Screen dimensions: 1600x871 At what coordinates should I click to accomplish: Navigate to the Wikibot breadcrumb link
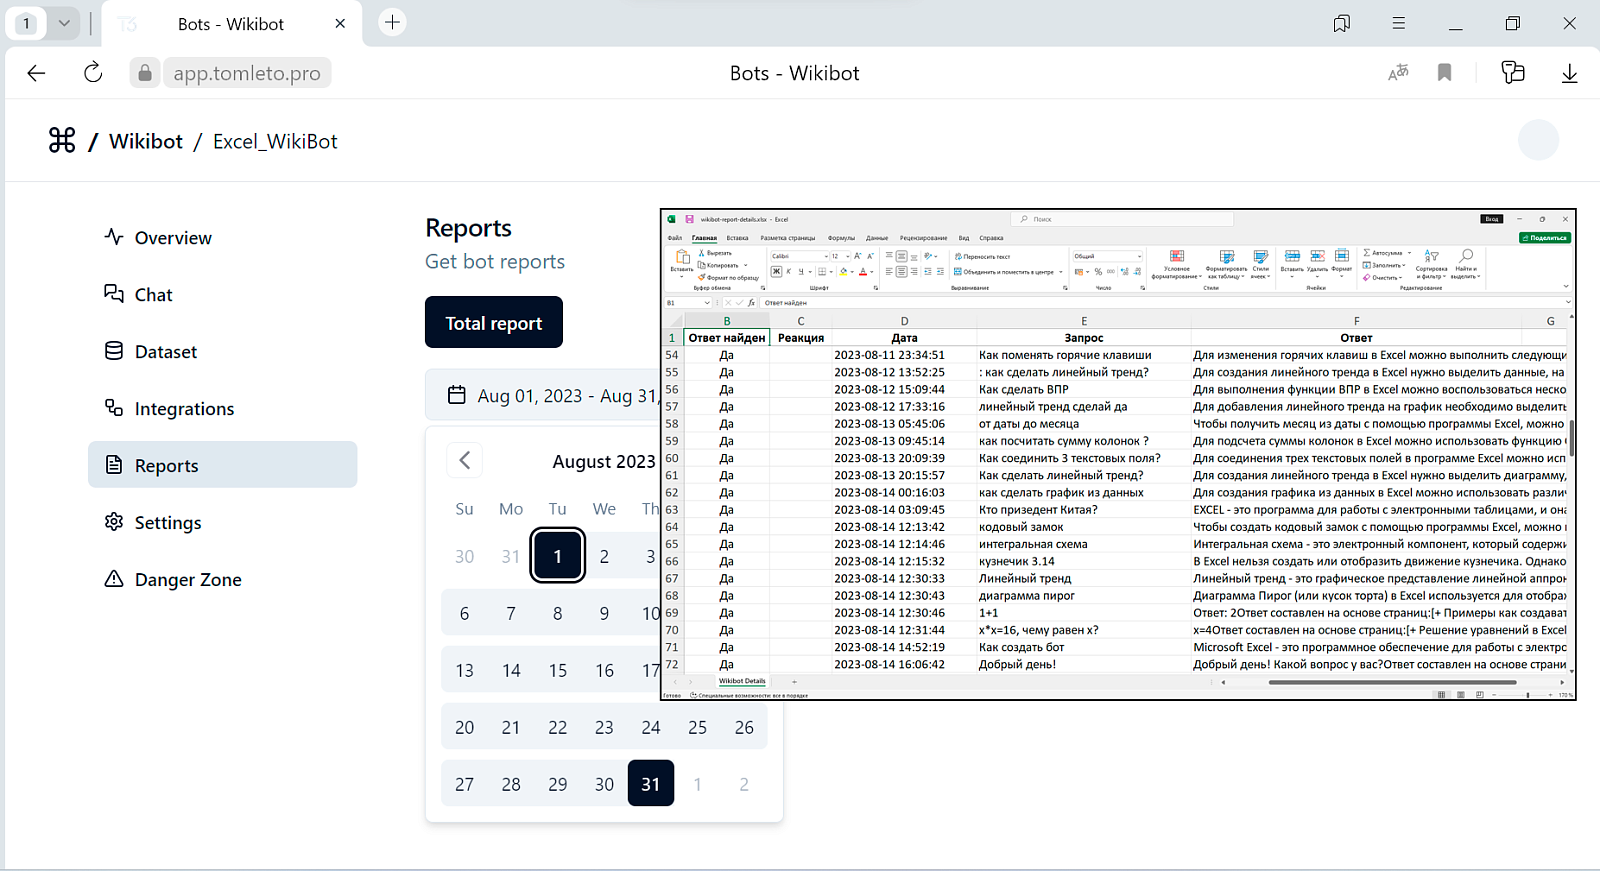coord(146,142)
